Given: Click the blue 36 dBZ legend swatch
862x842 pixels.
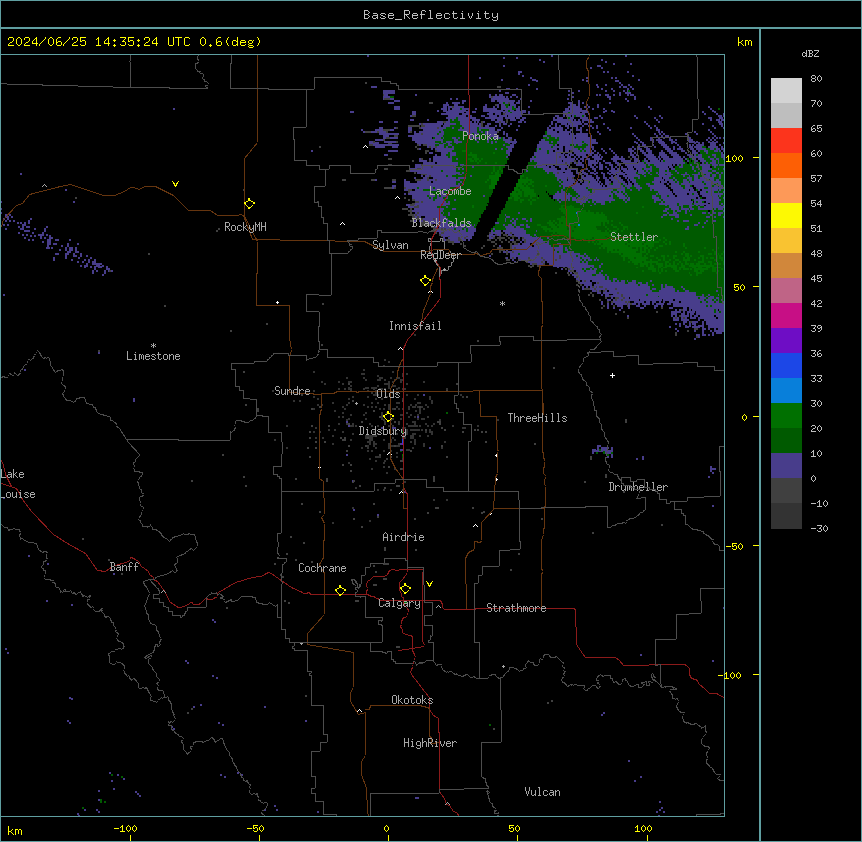Looking at the screenshot, I should (x=786, y=365).
